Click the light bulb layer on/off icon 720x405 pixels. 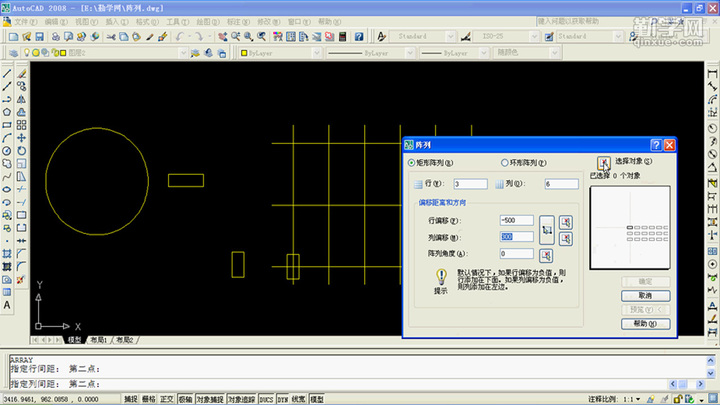click(x=27, y=53)
